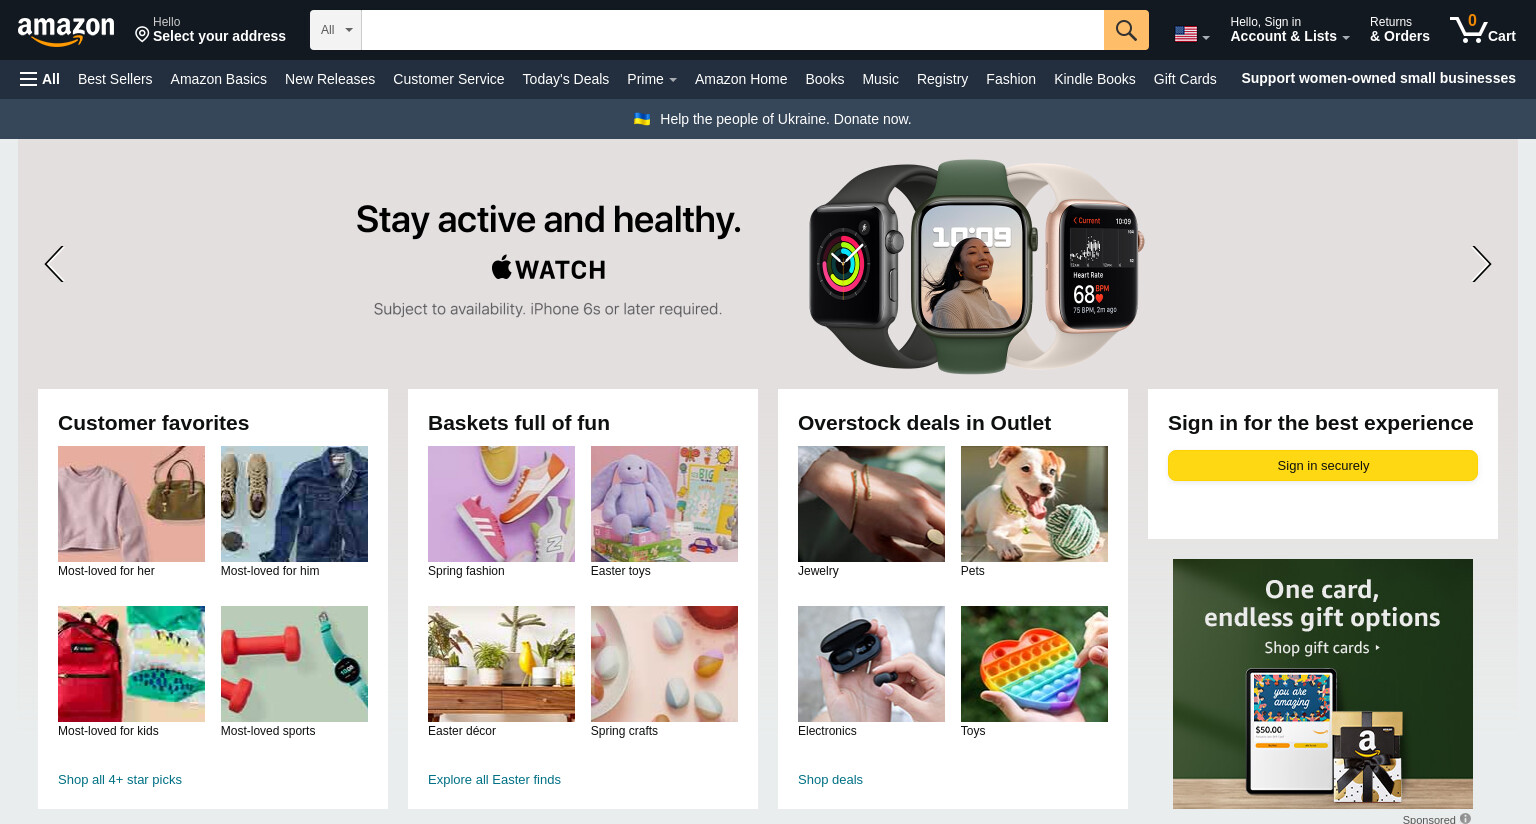Click into the search text field
This screenshot has width=1536, height=824.
[733, 30]
